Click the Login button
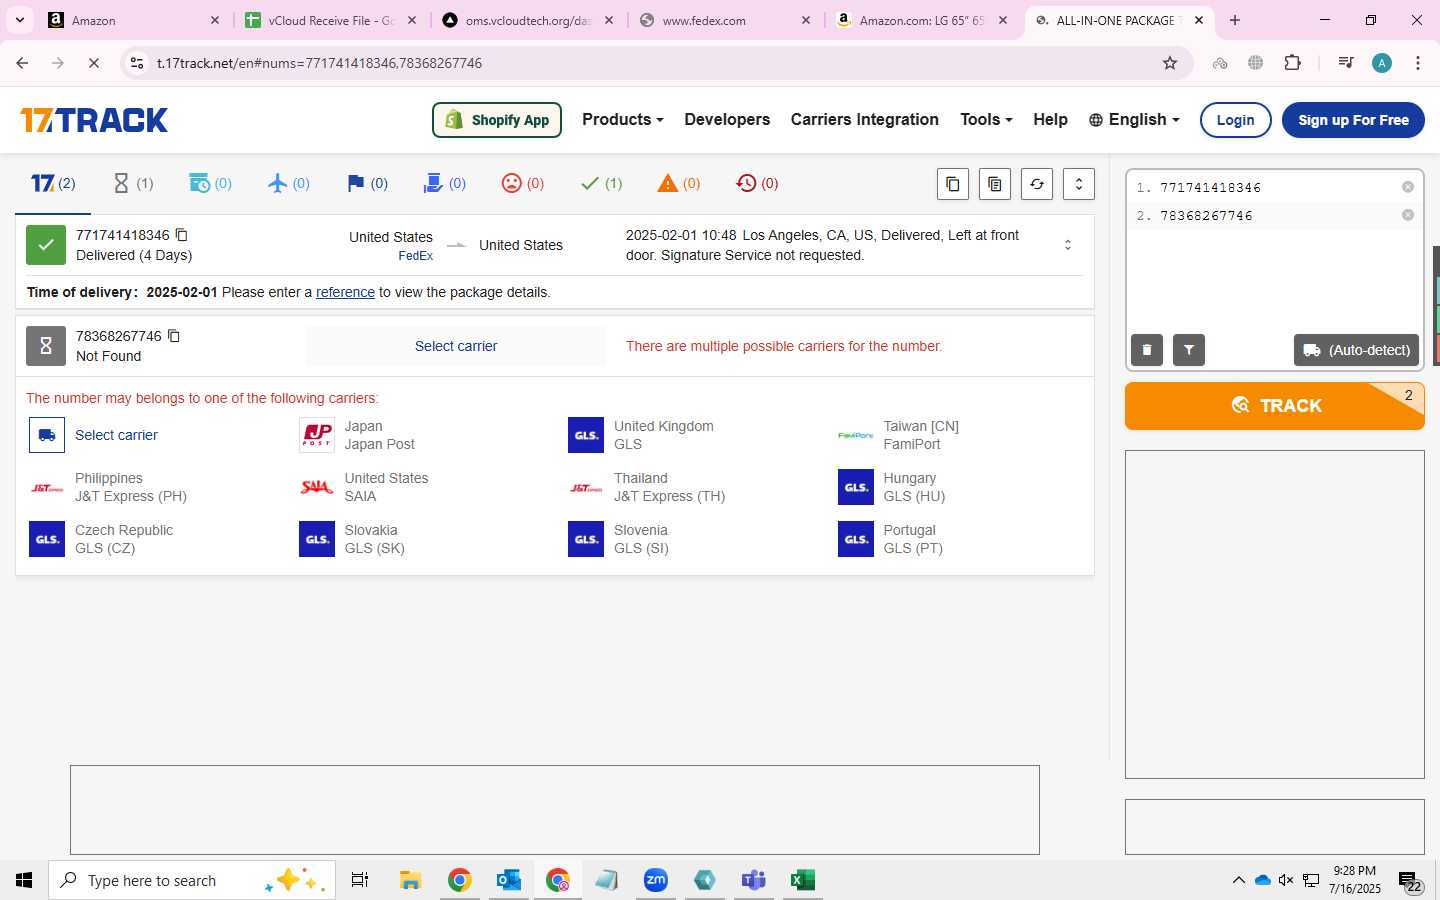 pos(1235,120)
